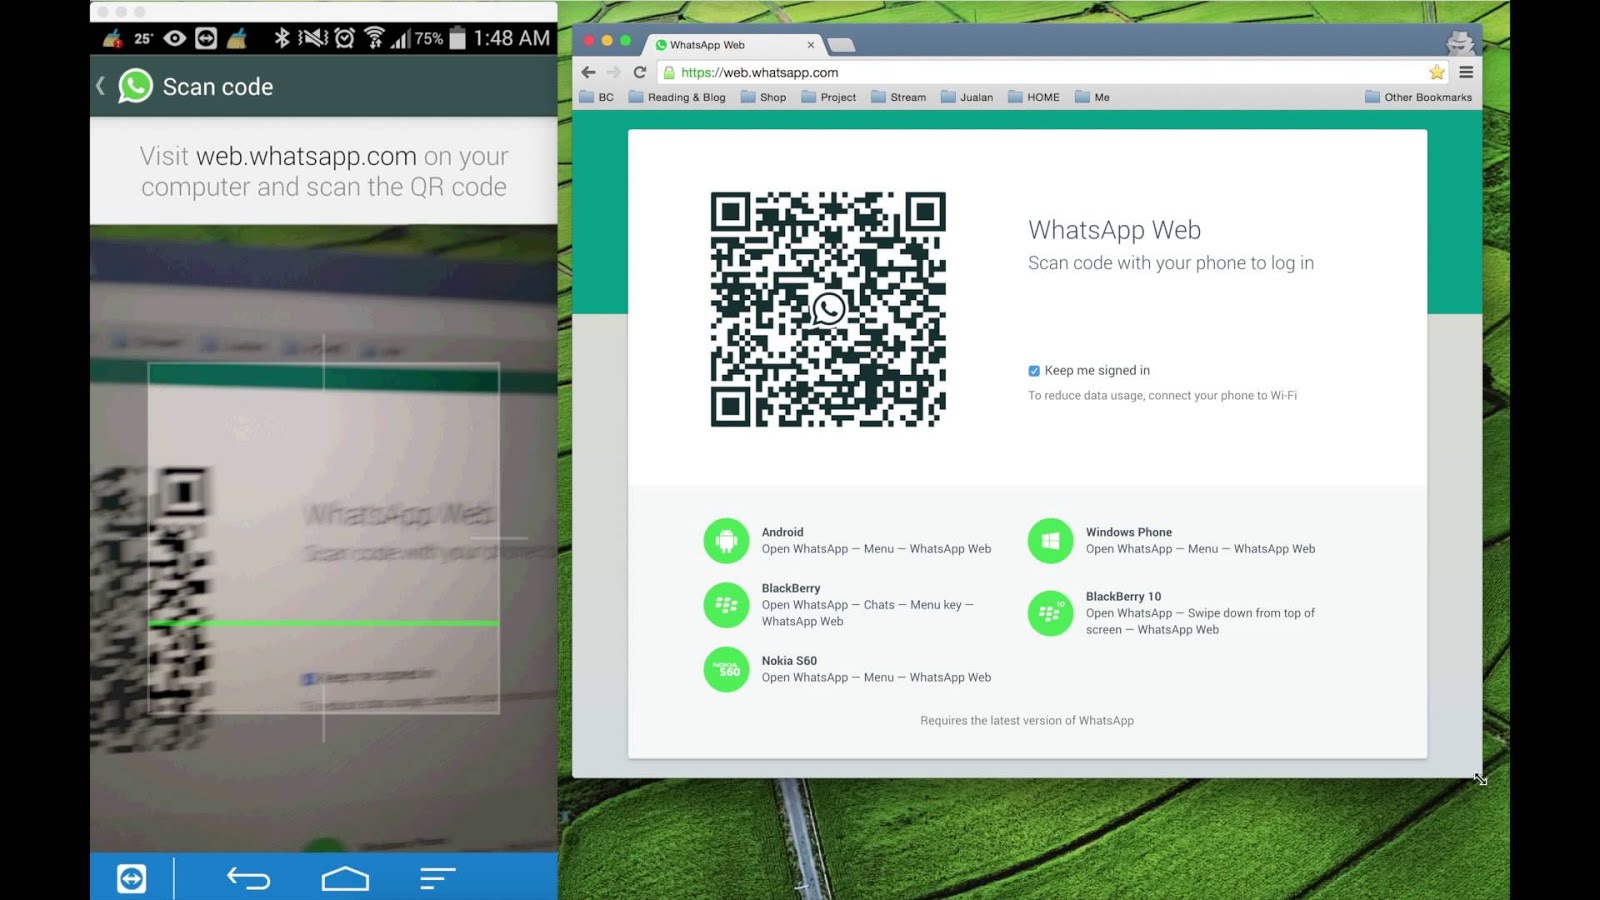Click "Requires the latest version of WhatsApp"

1027,720
